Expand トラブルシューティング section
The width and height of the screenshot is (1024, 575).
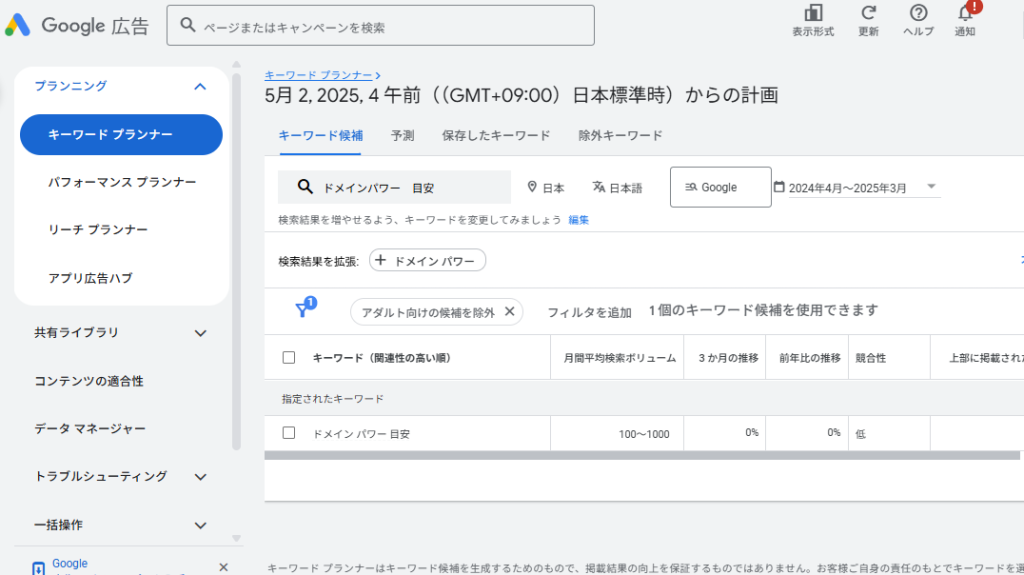[200, 477]
